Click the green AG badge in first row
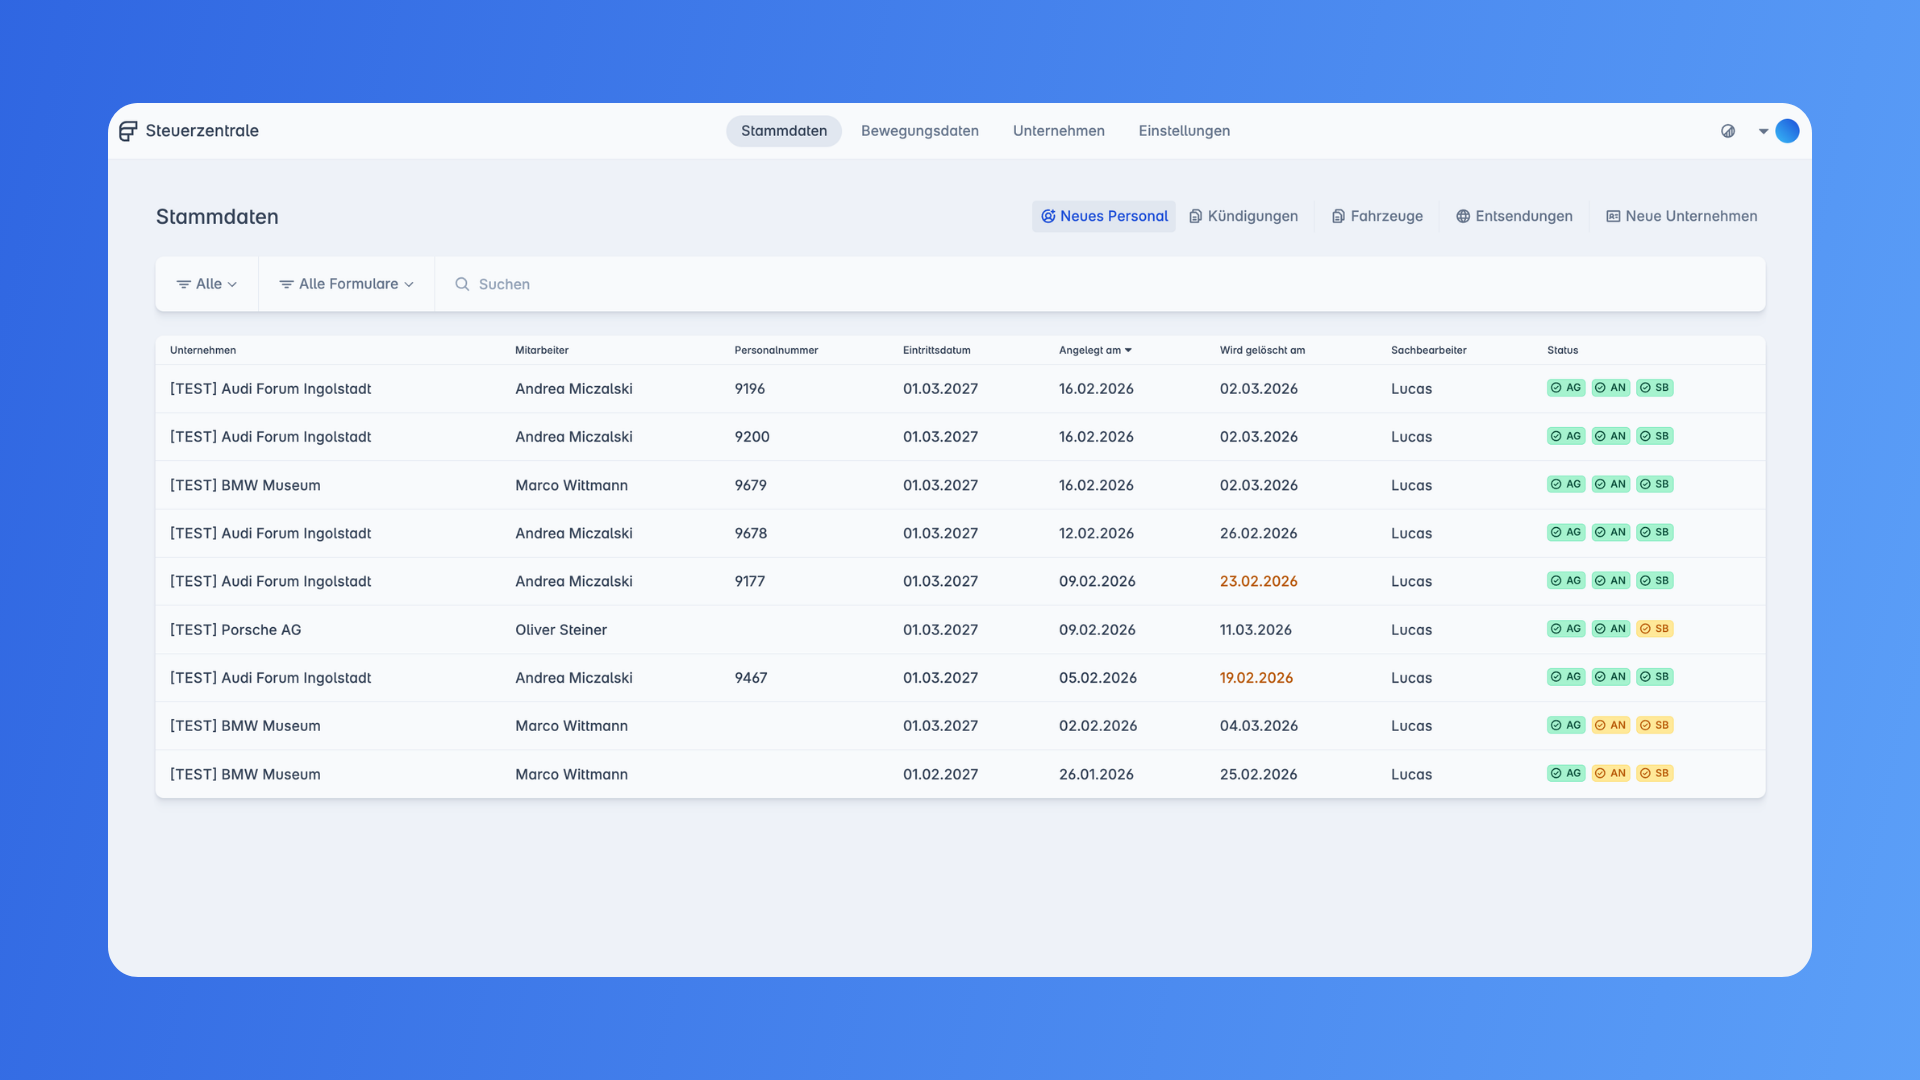 point(1565,388)
